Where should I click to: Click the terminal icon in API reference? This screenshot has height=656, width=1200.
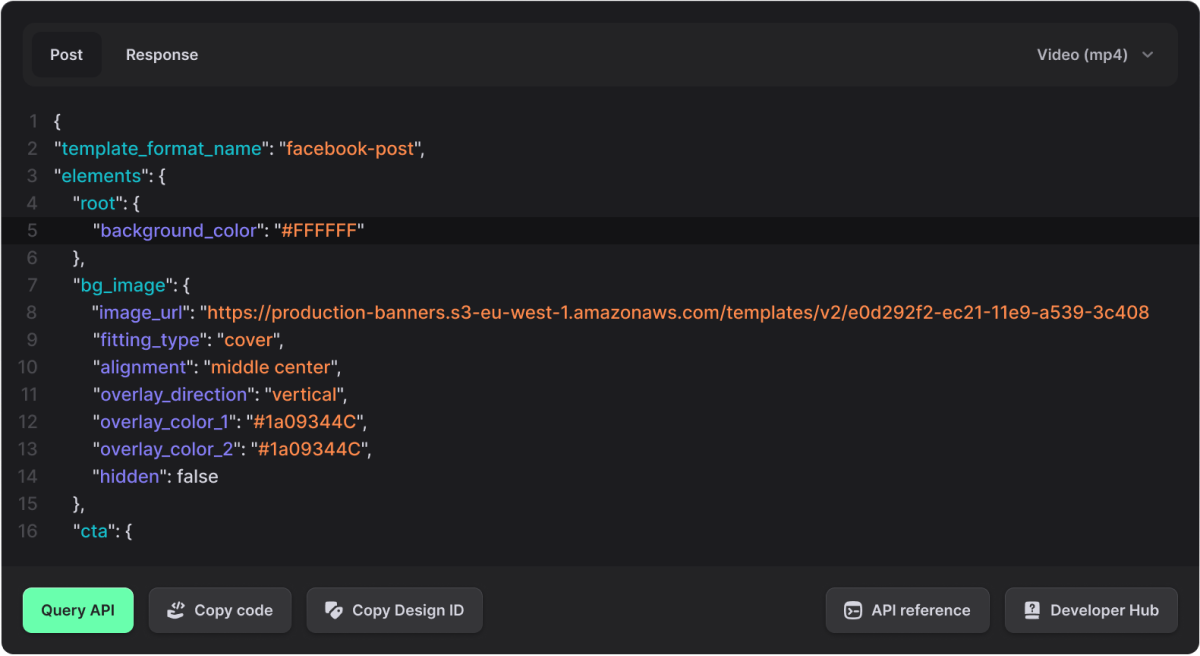pyautogui.click(x=853, y=610)
